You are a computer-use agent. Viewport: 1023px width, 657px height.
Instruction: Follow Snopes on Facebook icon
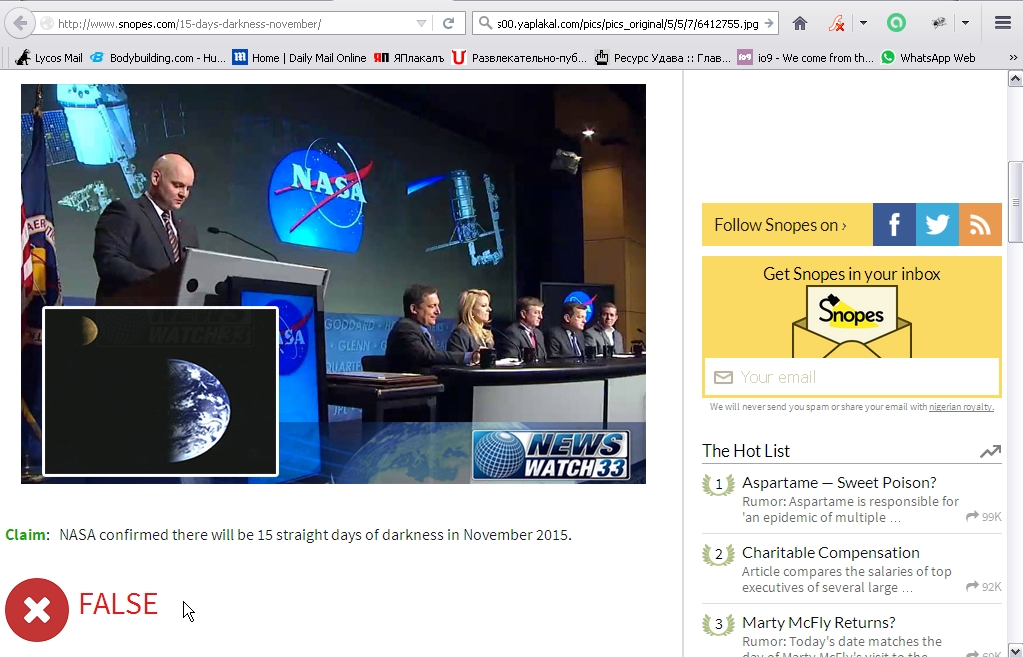click(894, 224)
